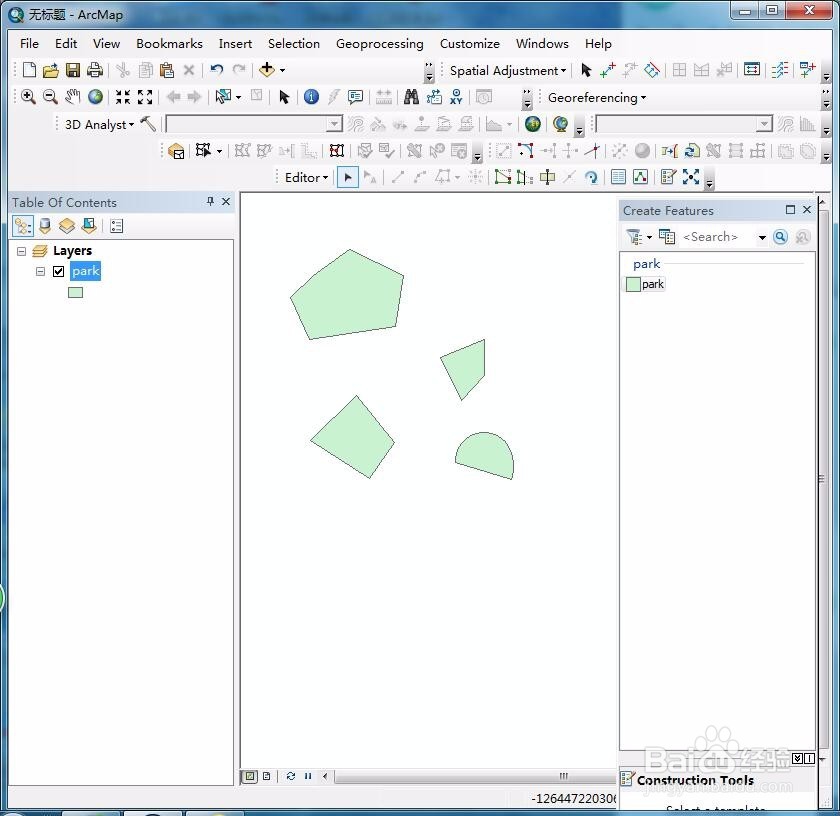Click the park layer green symbol swatch
The image size is (840, 816).
(x=76, y=293)
